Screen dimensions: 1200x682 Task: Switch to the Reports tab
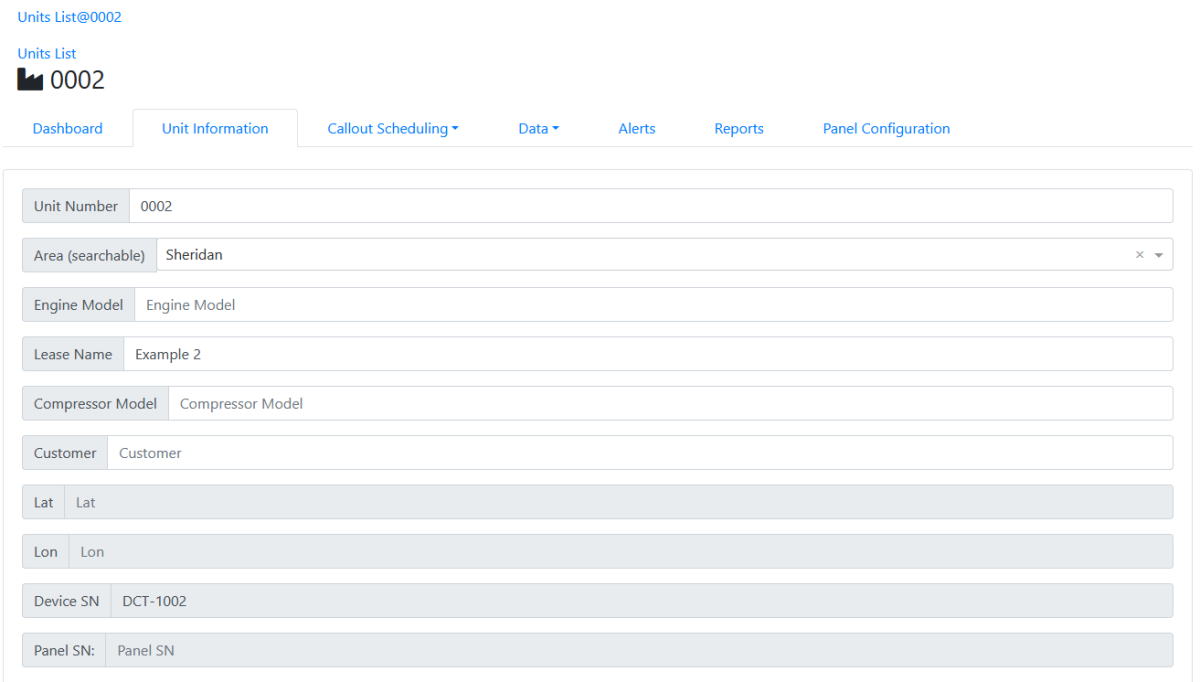tap(739, 128)
